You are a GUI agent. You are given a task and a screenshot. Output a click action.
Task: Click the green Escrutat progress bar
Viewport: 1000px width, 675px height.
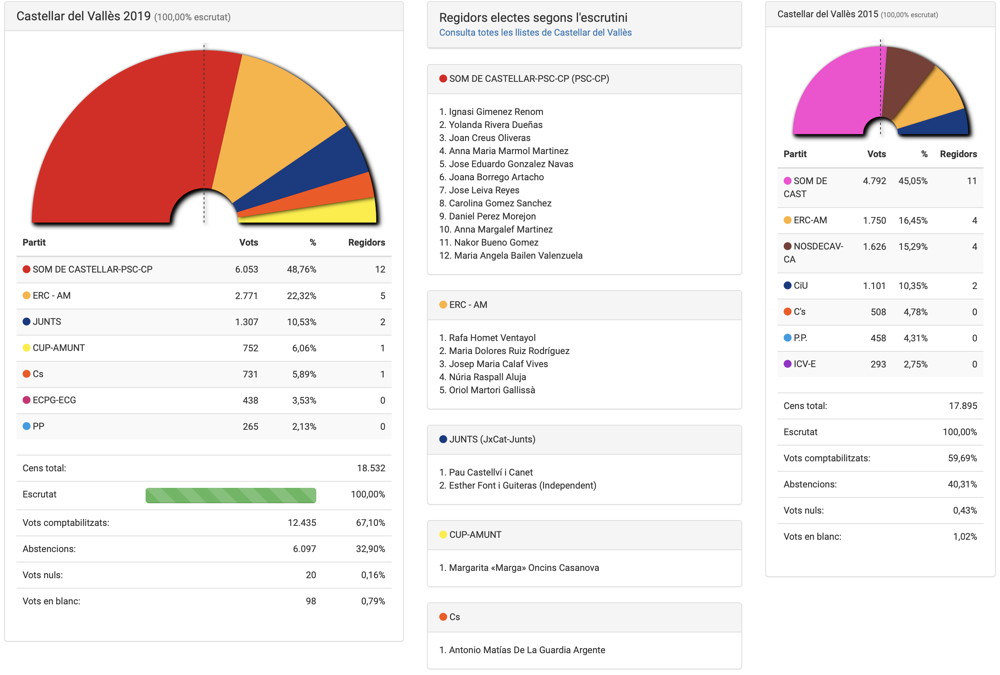pos(230,495)
